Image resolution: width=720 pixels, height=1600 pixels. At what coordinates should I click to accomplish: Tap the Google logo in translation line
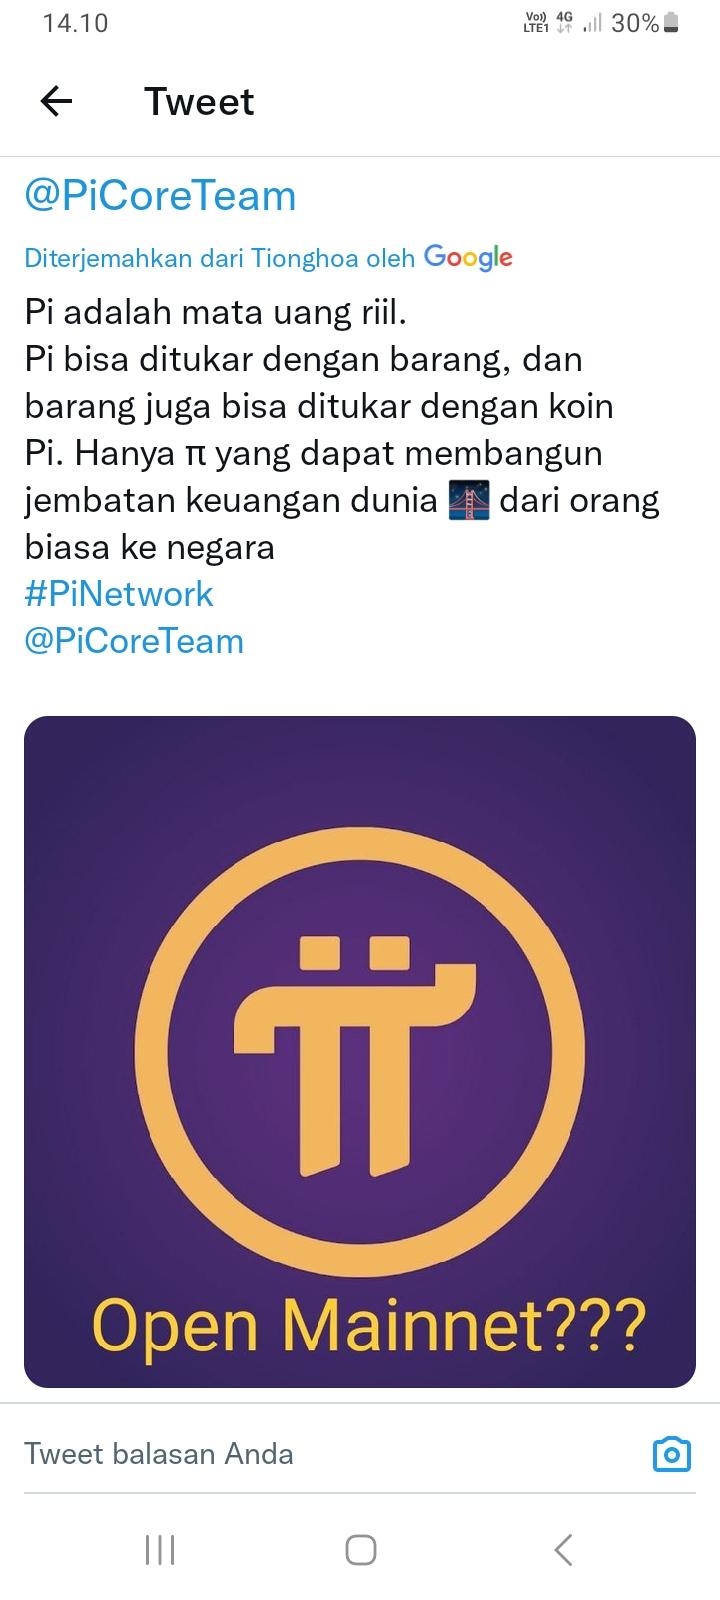point(468,258)
